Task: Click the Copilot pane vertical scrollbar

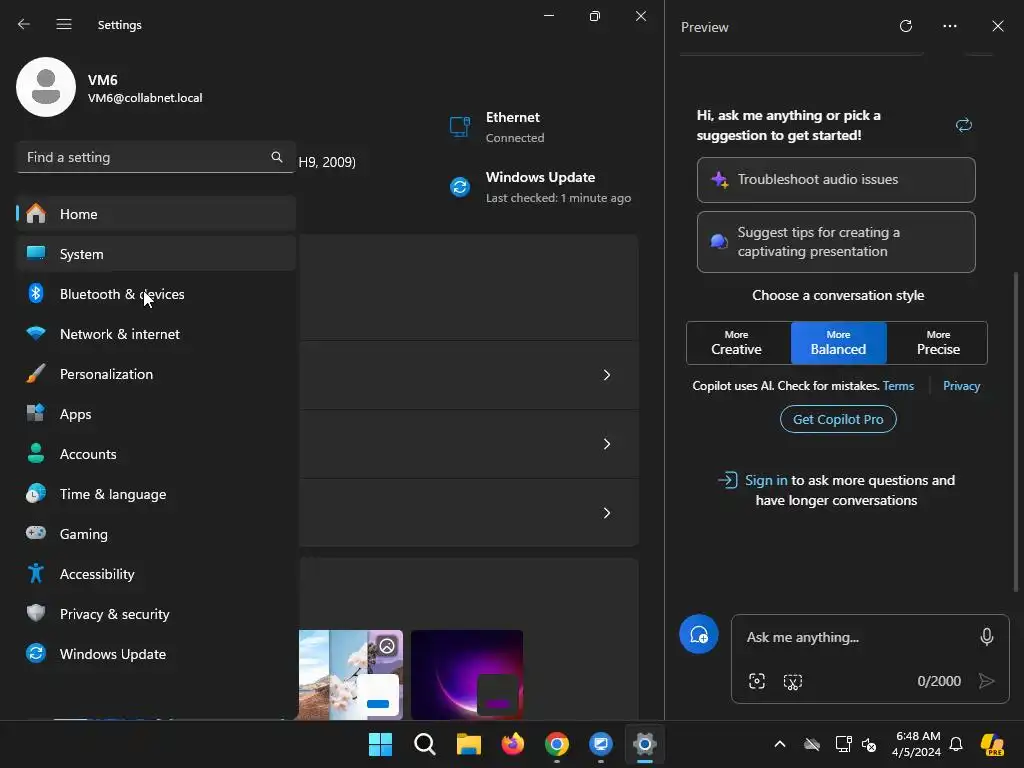Action: 1016,431
